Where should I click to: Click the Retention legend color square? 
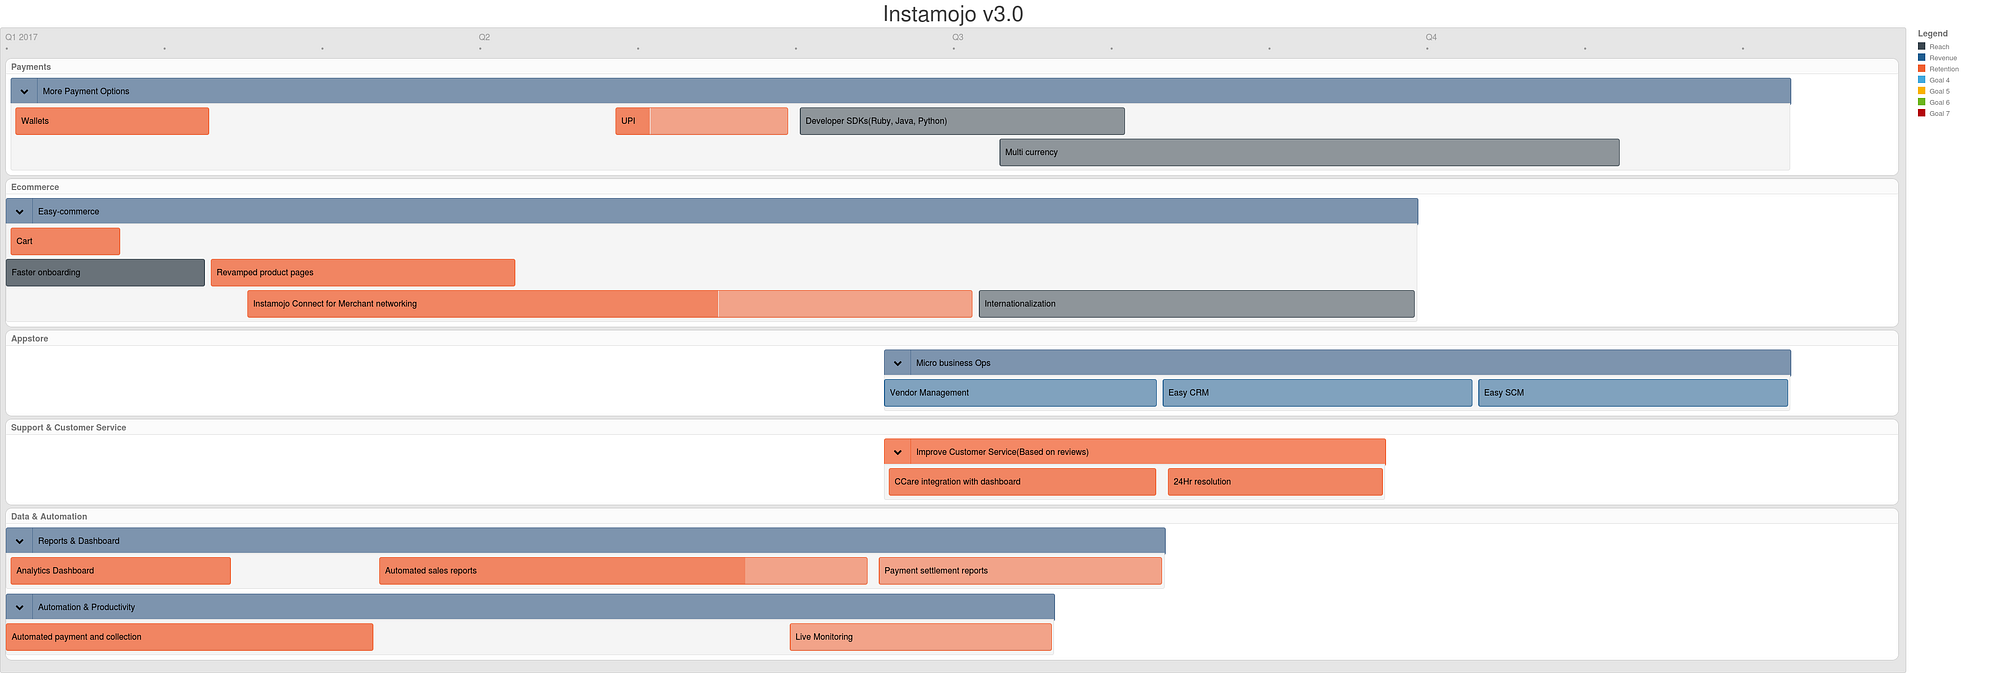point(1921,69)
